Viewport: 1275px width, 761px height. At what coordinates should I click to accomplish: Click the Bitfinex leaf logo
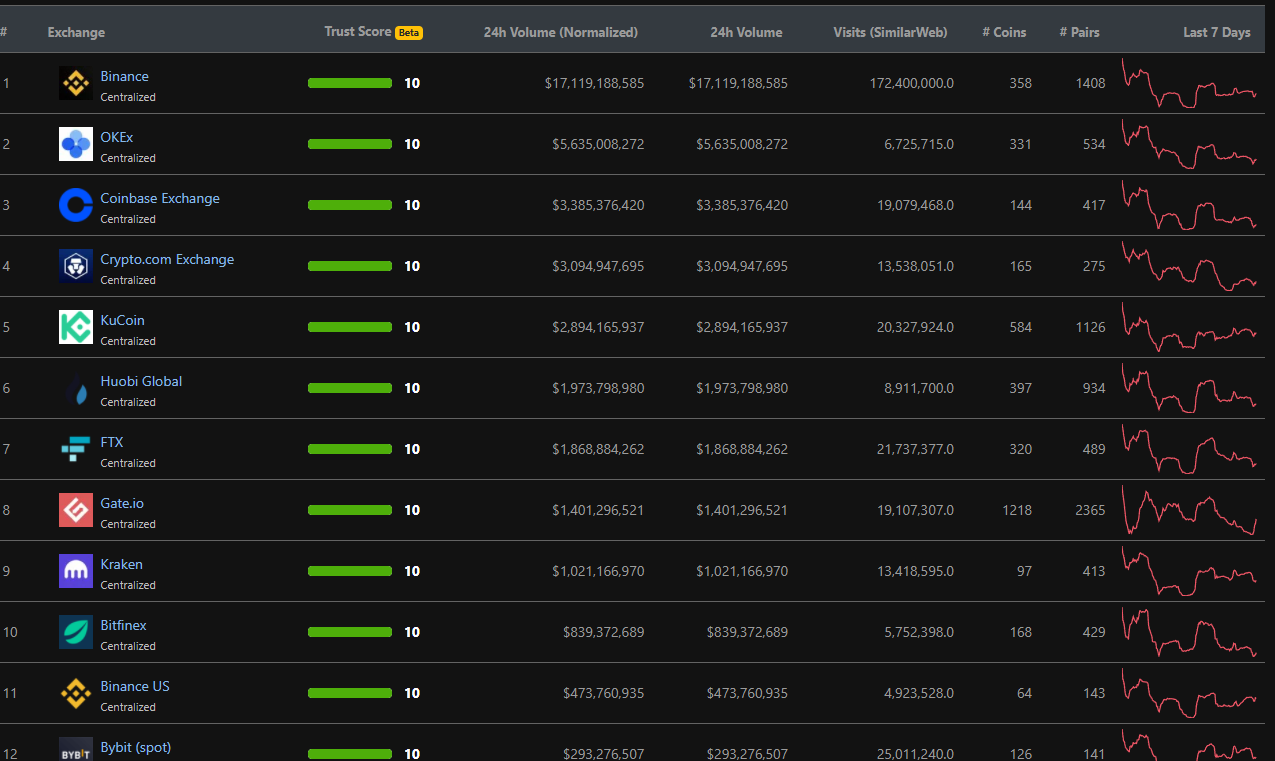pyautogui.click(x=76, y=633)
